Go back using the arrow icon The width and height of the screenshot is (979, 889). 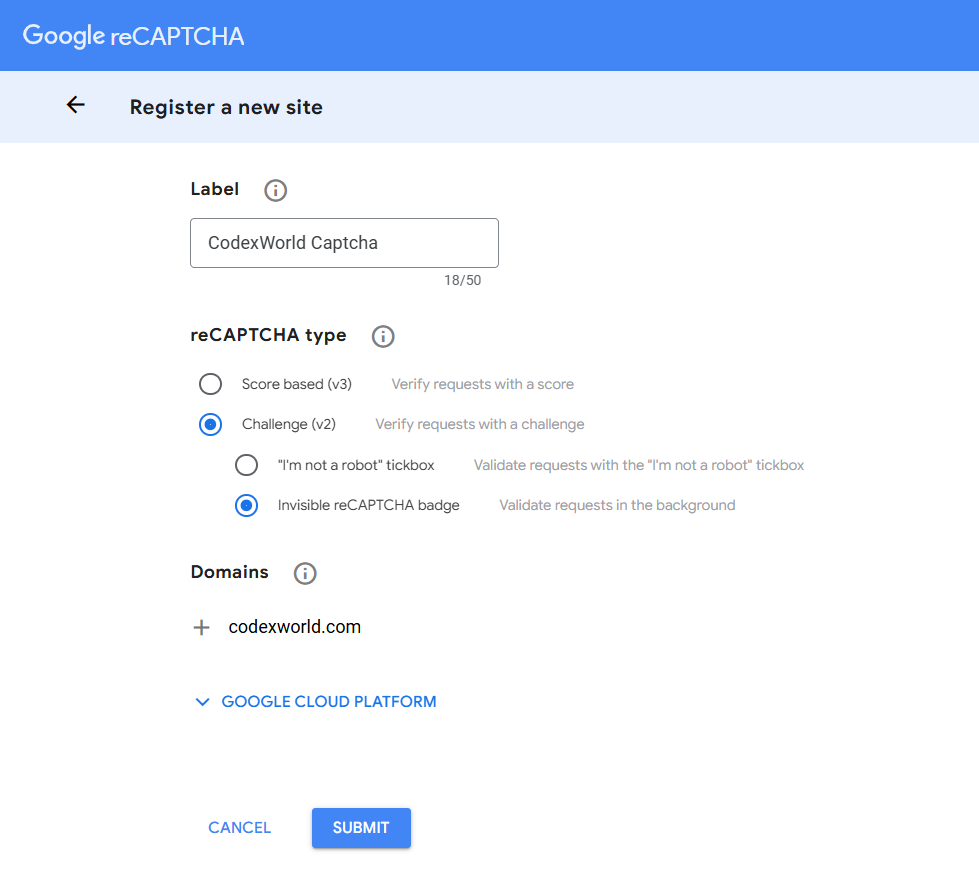[x=76, y=105]
